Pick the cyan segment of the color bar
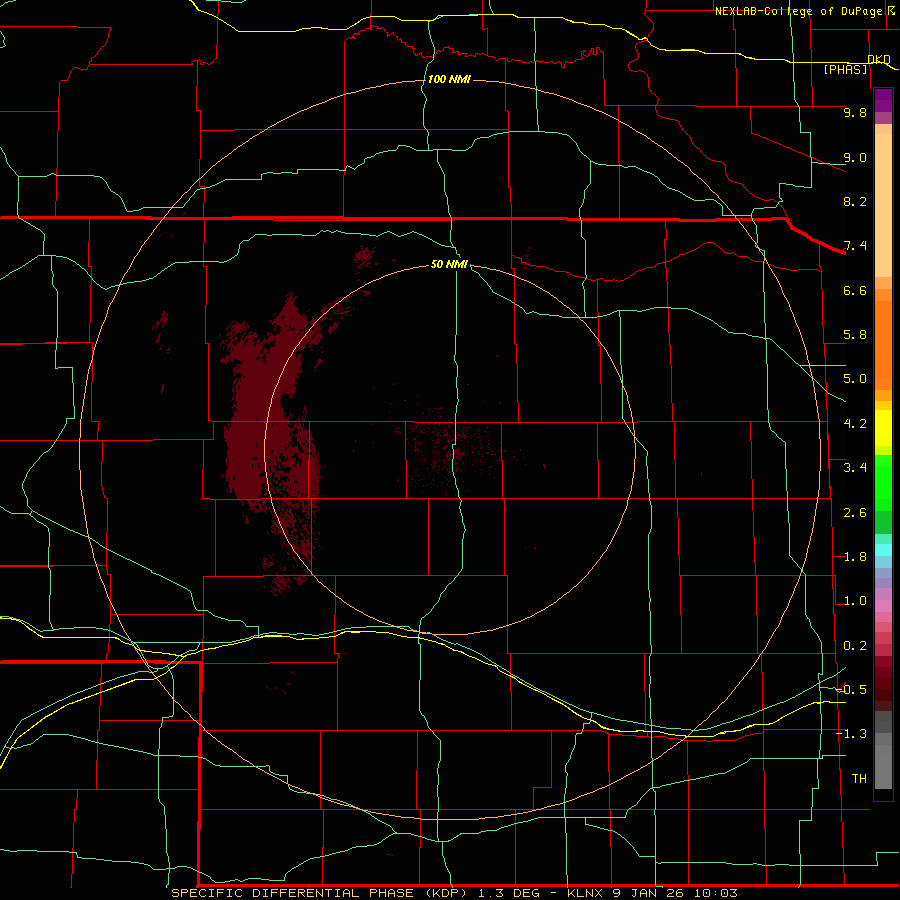This screenshot has height=900, width=900. coord(883,550)
